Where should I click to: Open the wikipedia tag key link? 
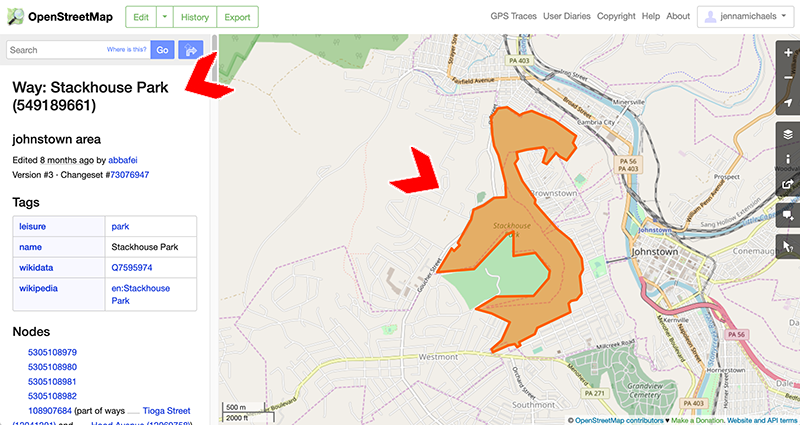click(38, 288)
